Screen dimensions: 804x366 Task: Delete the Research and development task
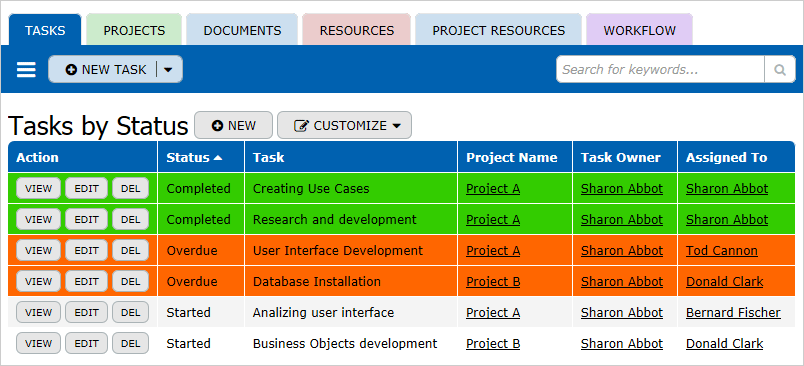coord(131,219)
